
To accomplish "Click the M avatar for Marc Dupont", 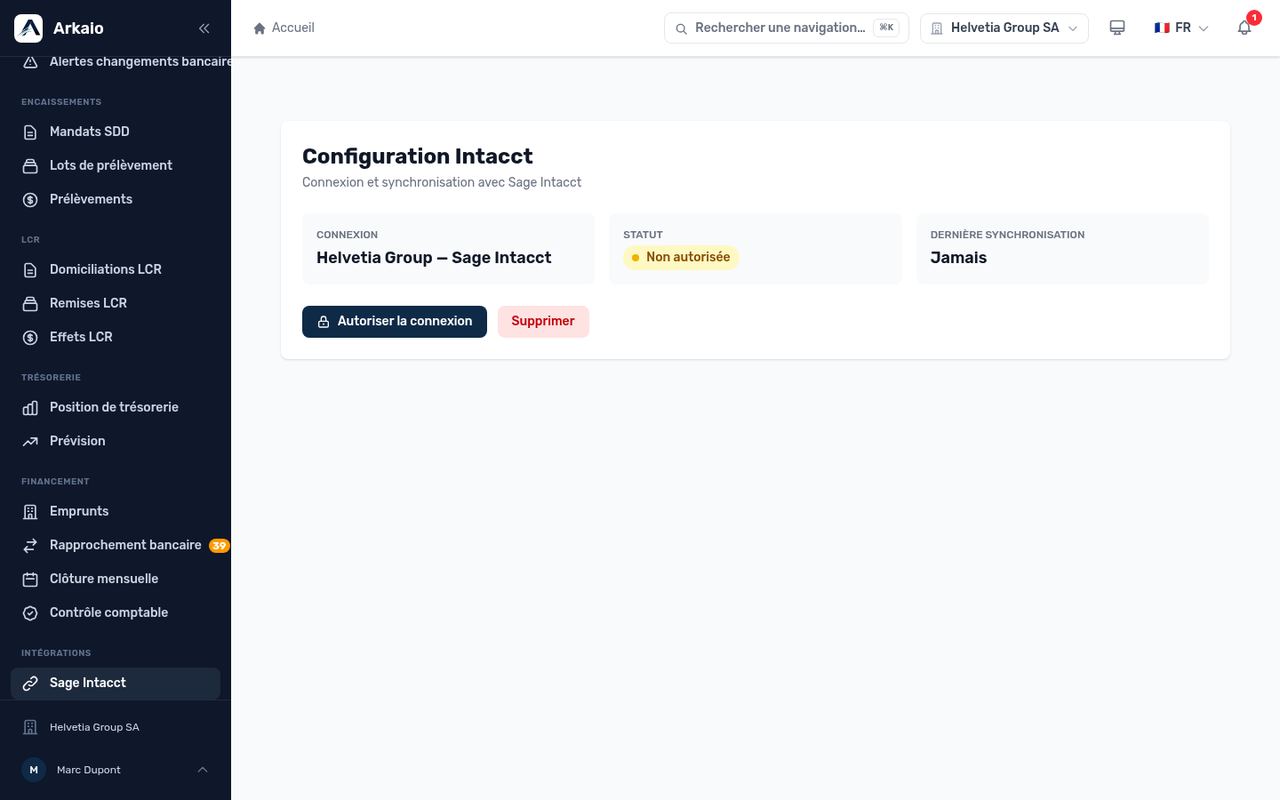I will click(x=34, y=770).
